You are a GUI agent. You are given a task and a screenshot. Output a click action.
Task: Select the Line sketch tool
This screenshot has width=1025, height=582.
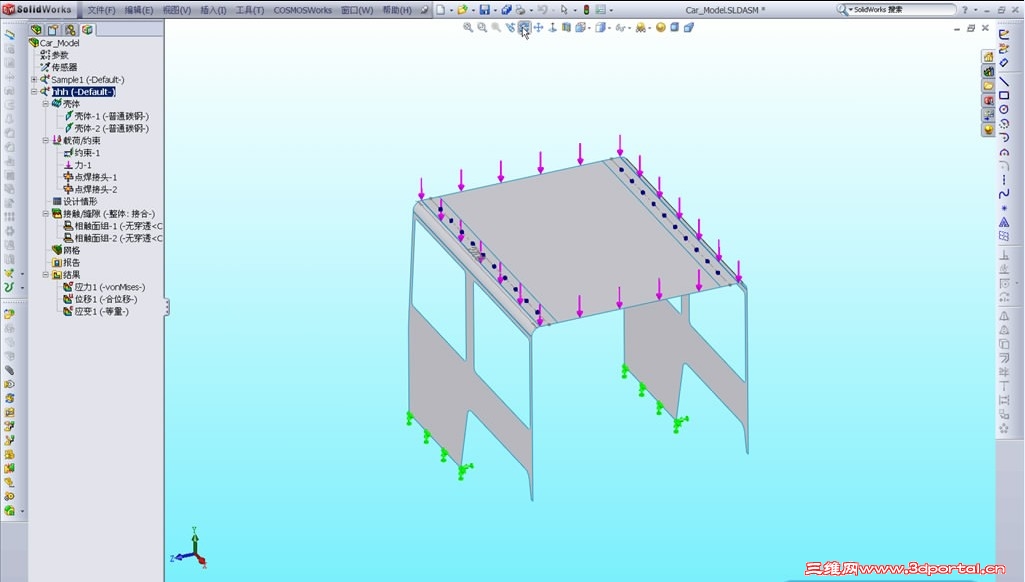click(1004, 82)
